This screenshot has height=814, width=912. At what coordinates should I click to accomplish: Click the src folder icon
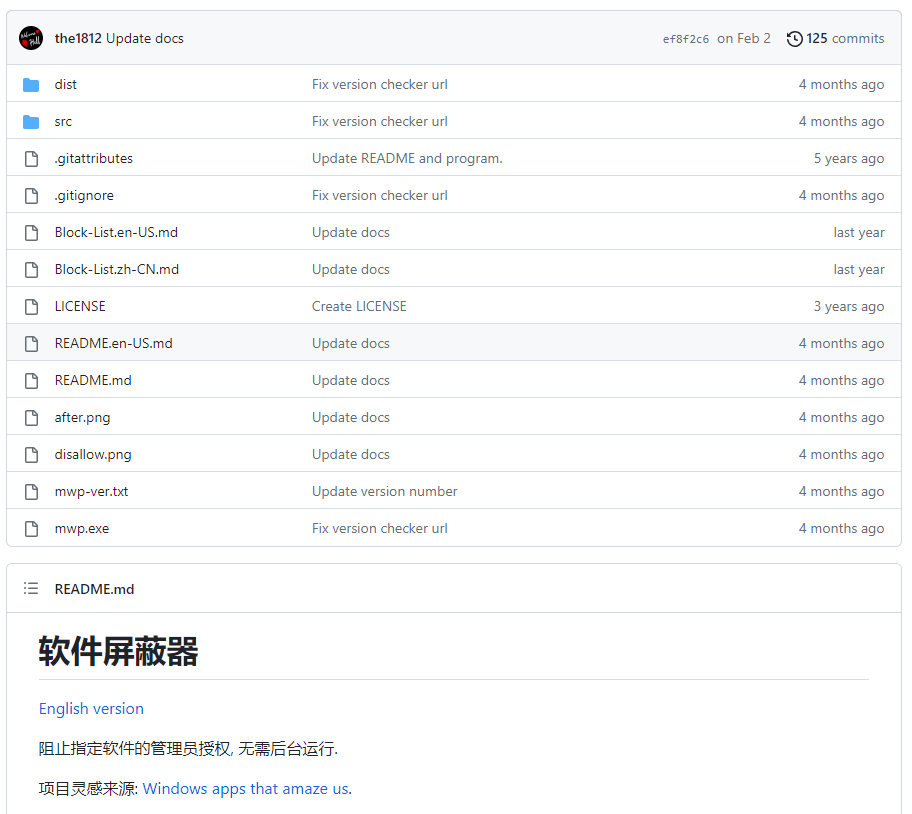click(31, 122)
